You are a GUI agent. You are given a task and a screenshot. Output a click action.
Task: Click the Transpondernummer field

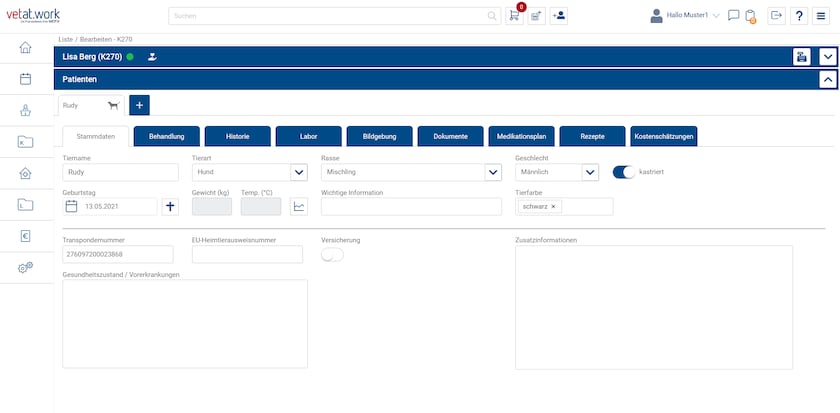pyautogui.click(x=118, y=254)
